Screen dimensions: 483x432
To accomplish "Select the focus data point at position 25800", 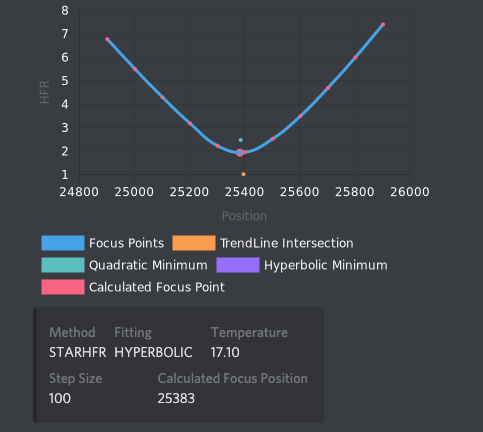I will point(355,57).
